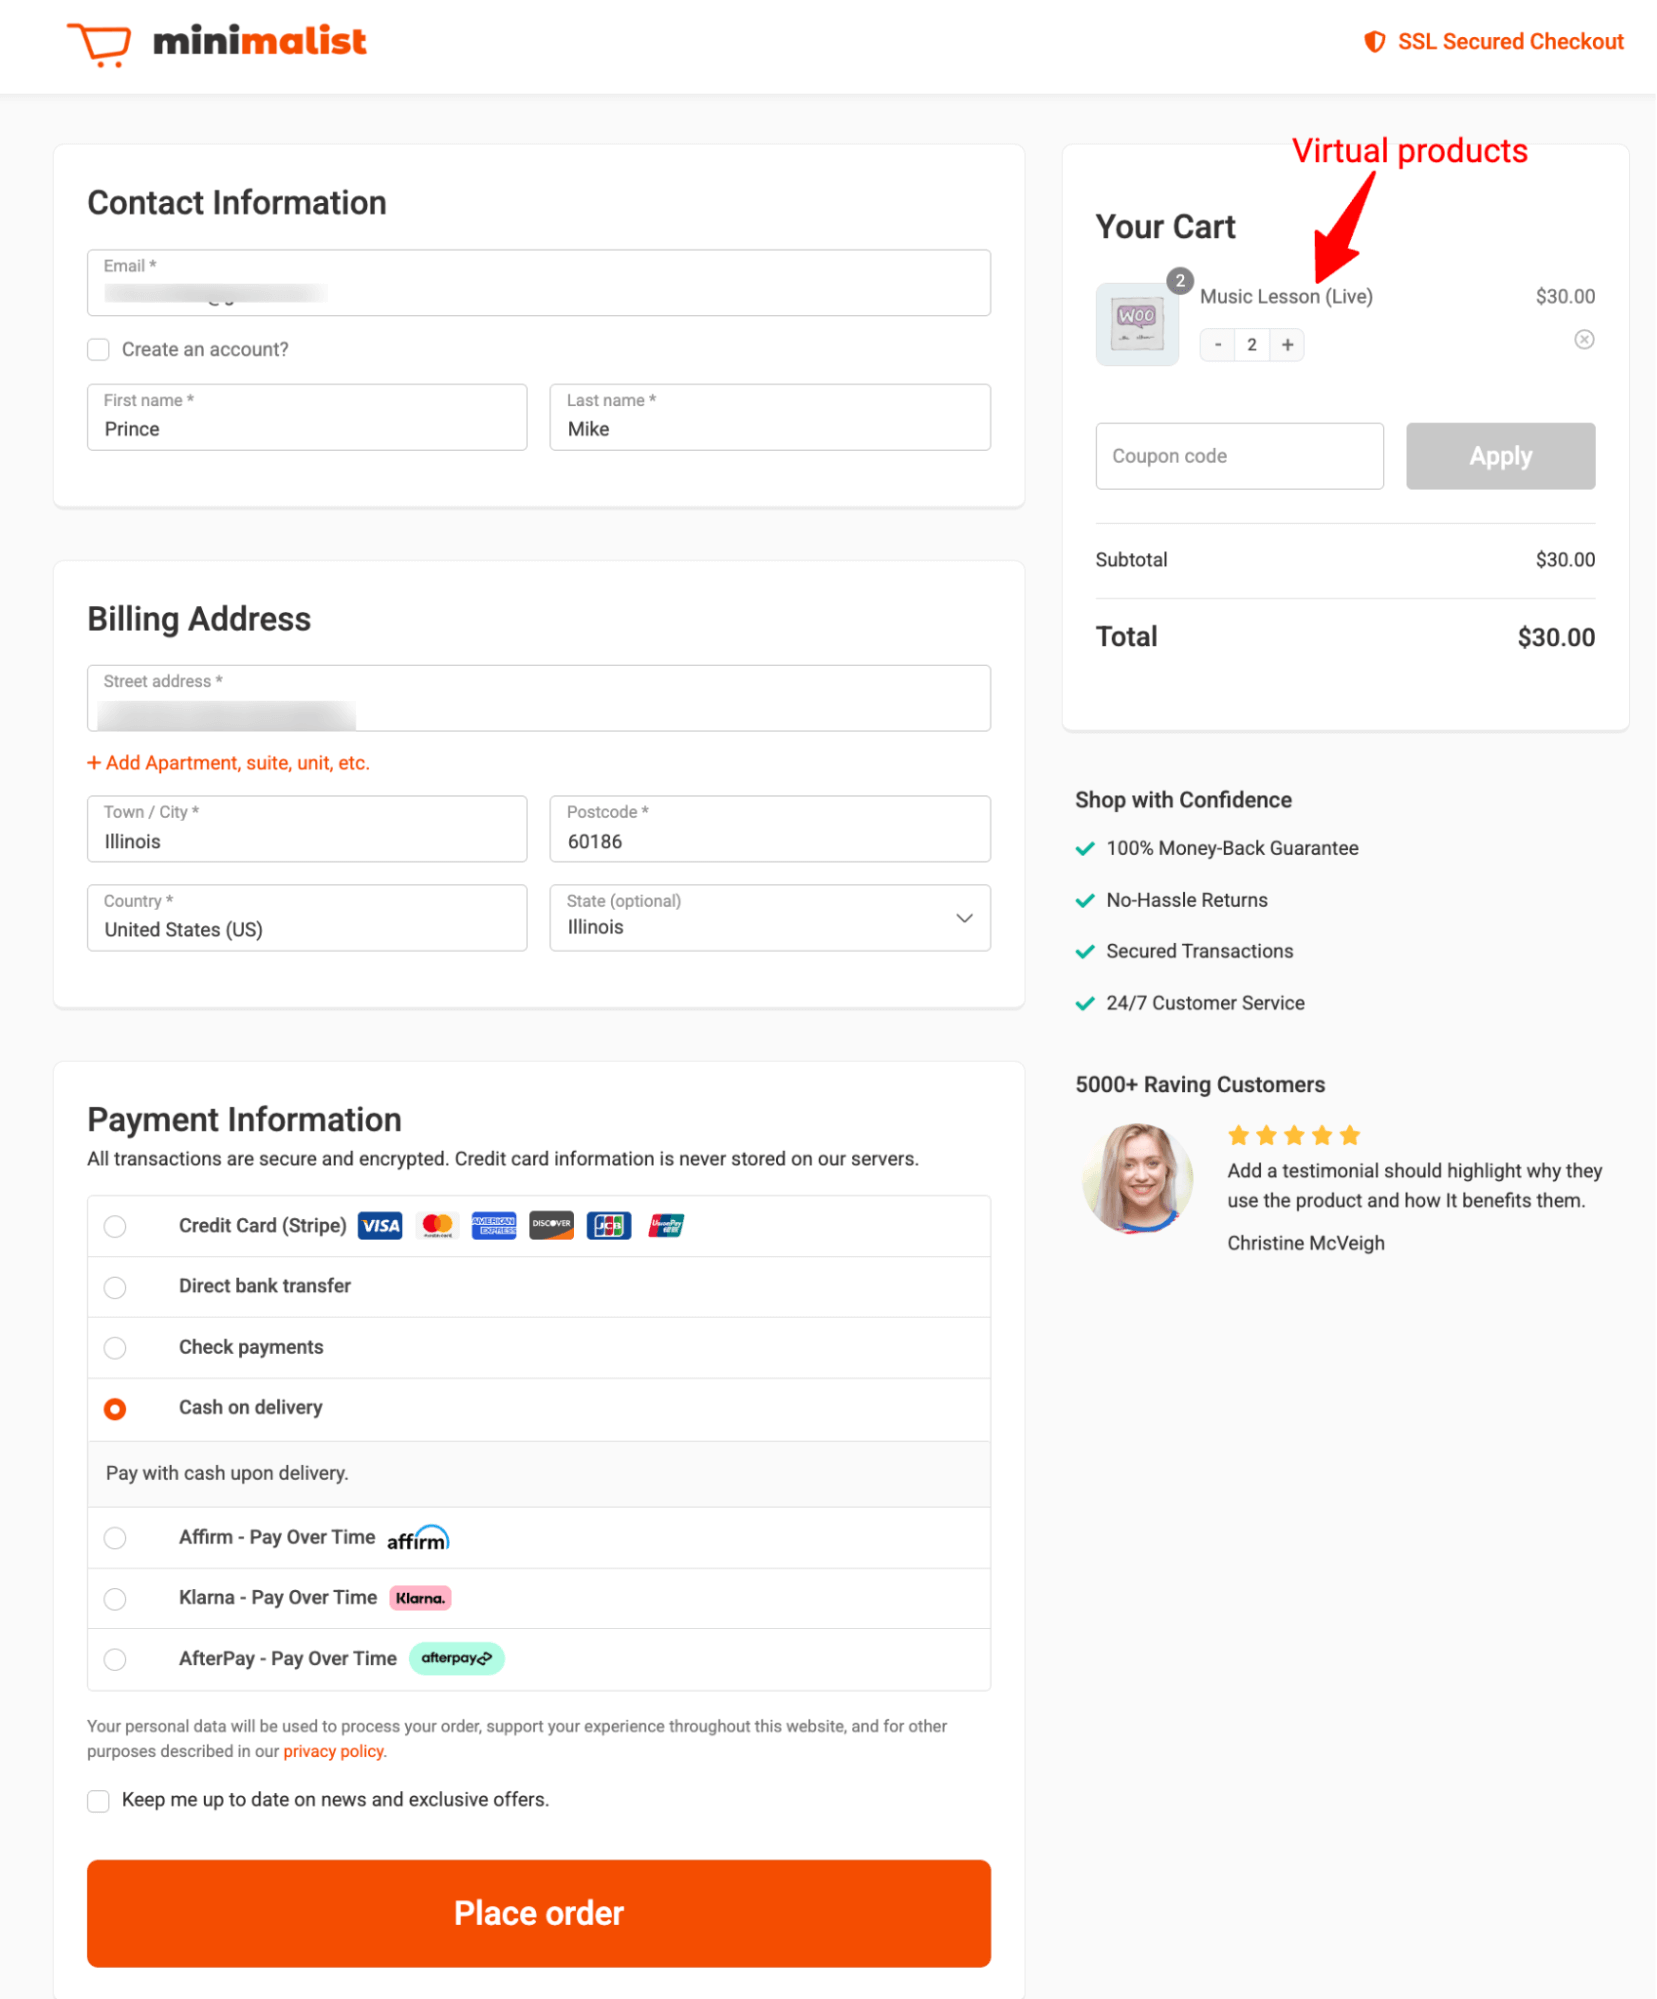Check the Create an account checkbox
Viewport: 1657px width, 1999px height.
[x=98, y=350]
